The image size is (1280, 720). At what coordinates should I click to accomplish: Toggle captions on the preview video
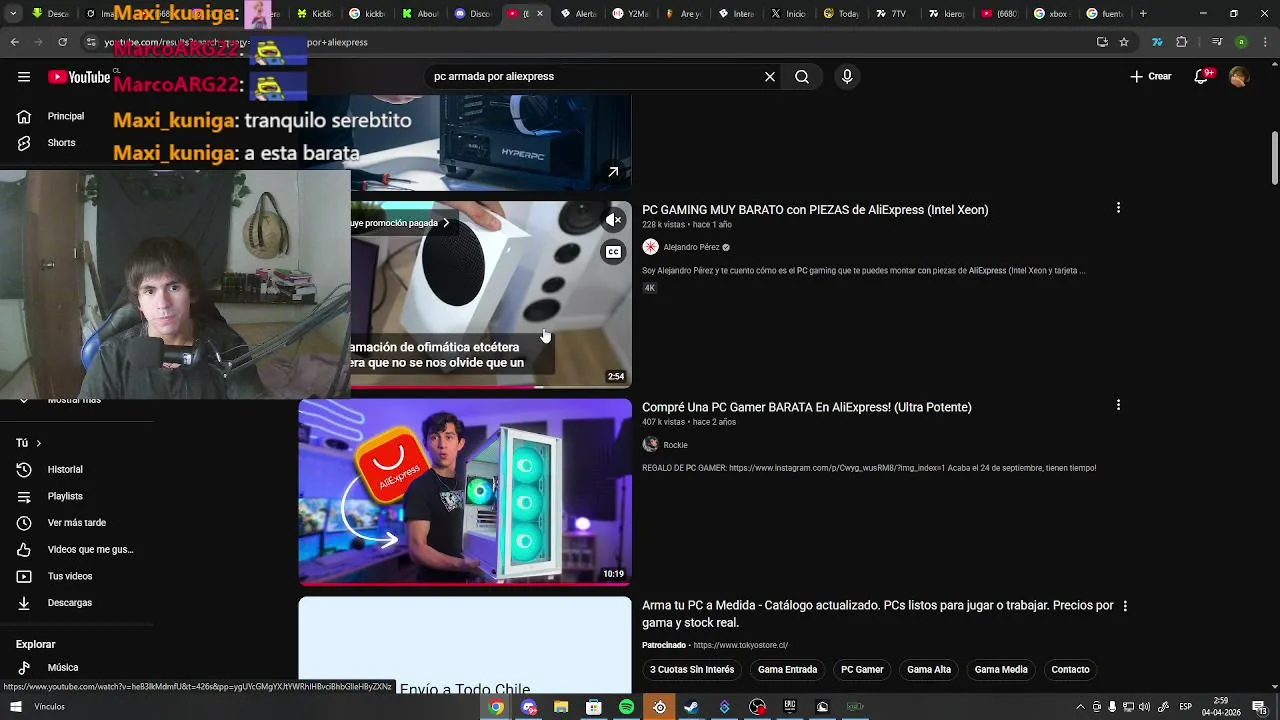[614, 252]
